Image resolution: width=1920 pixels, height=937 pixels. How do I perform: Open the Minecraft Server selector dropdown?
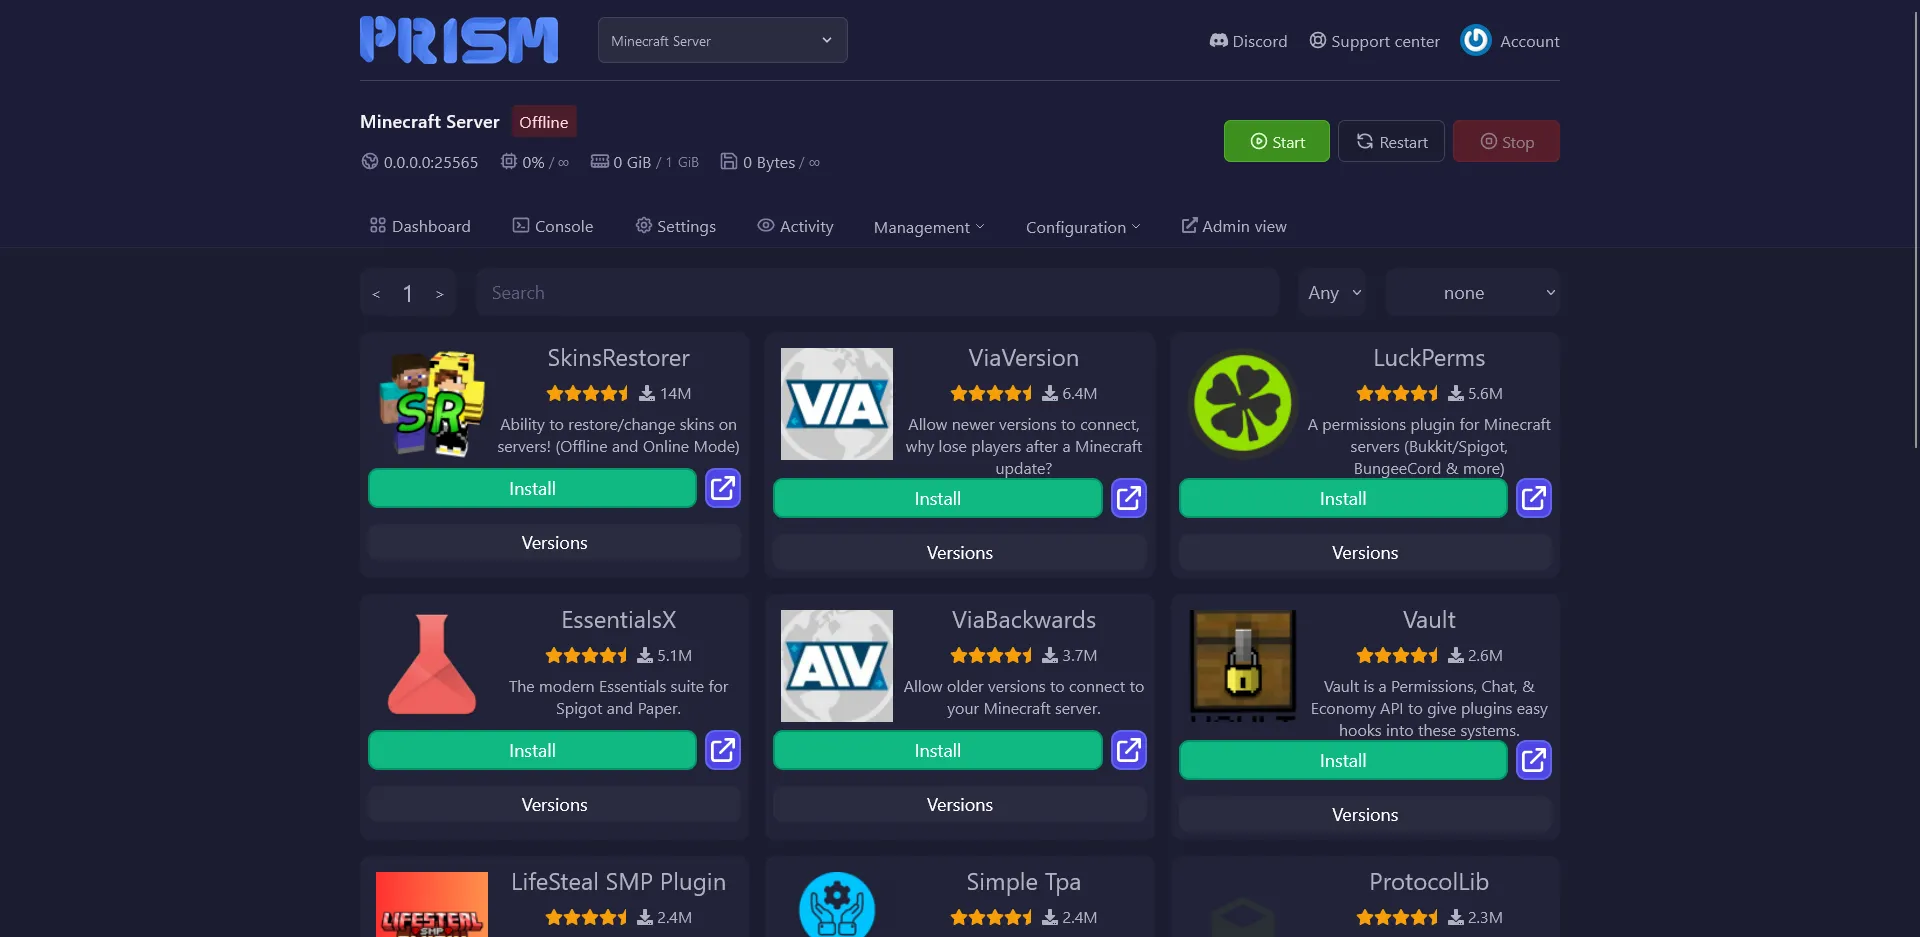pyautogui.click(x=722, y=41)
